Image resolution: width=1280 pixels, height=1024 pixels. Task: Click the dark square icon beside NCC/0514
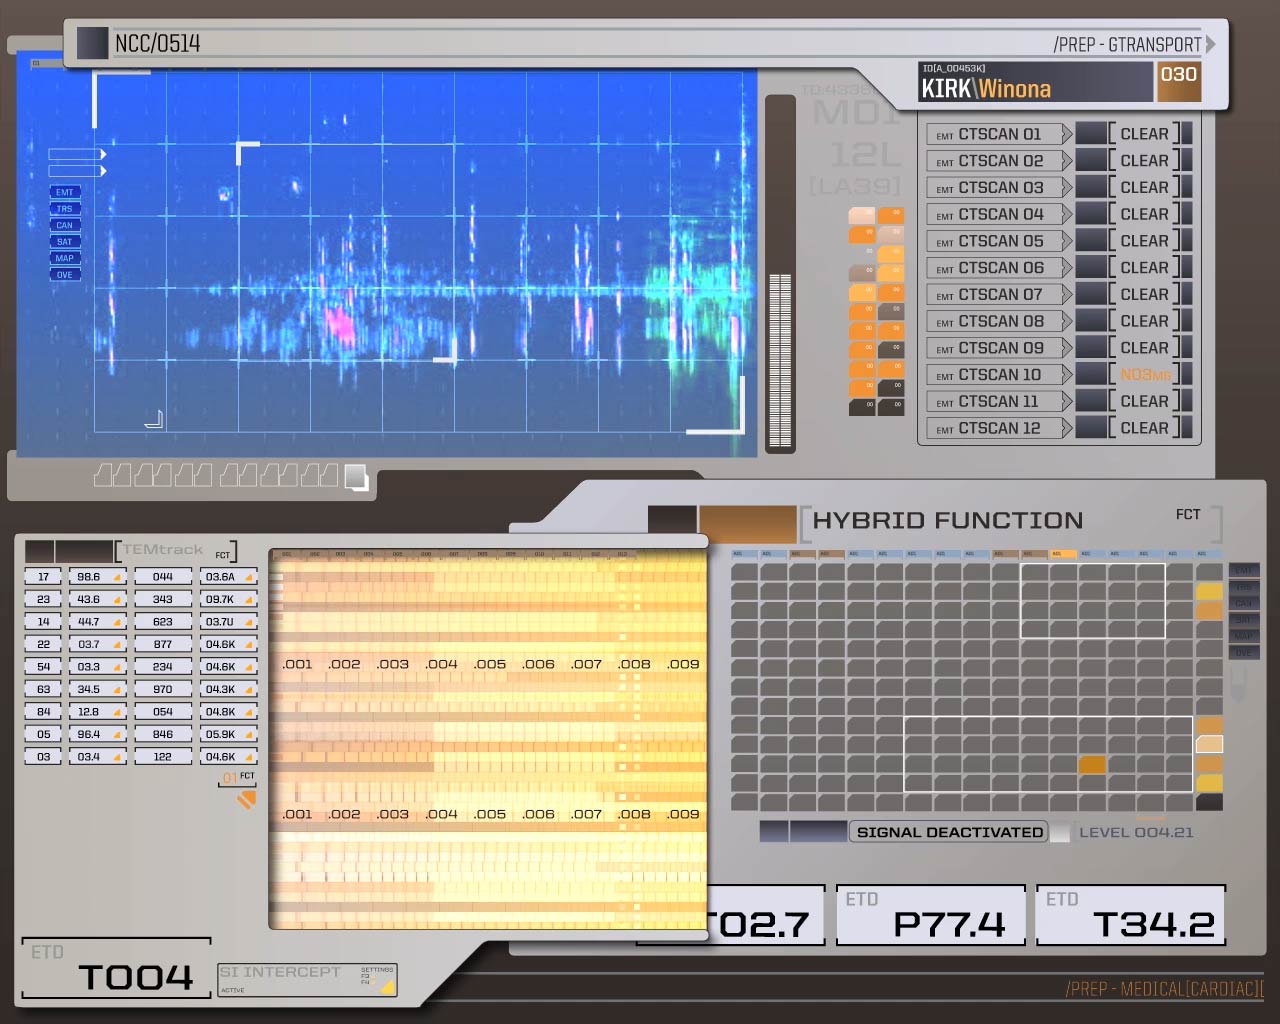point(92,43)
